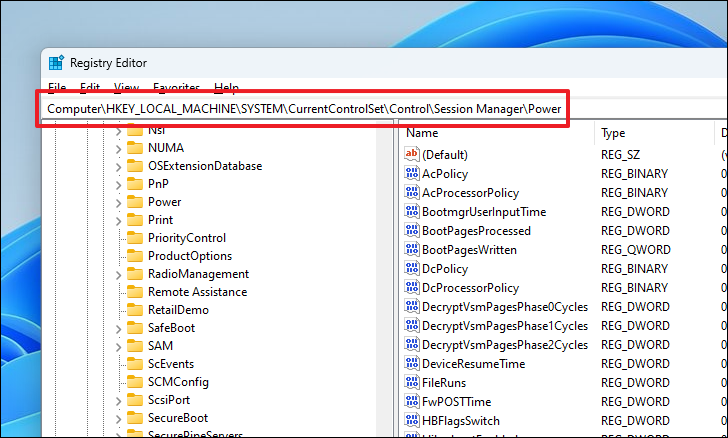Open the Favorites menu
728x438 pixels.
pos(176,87)
